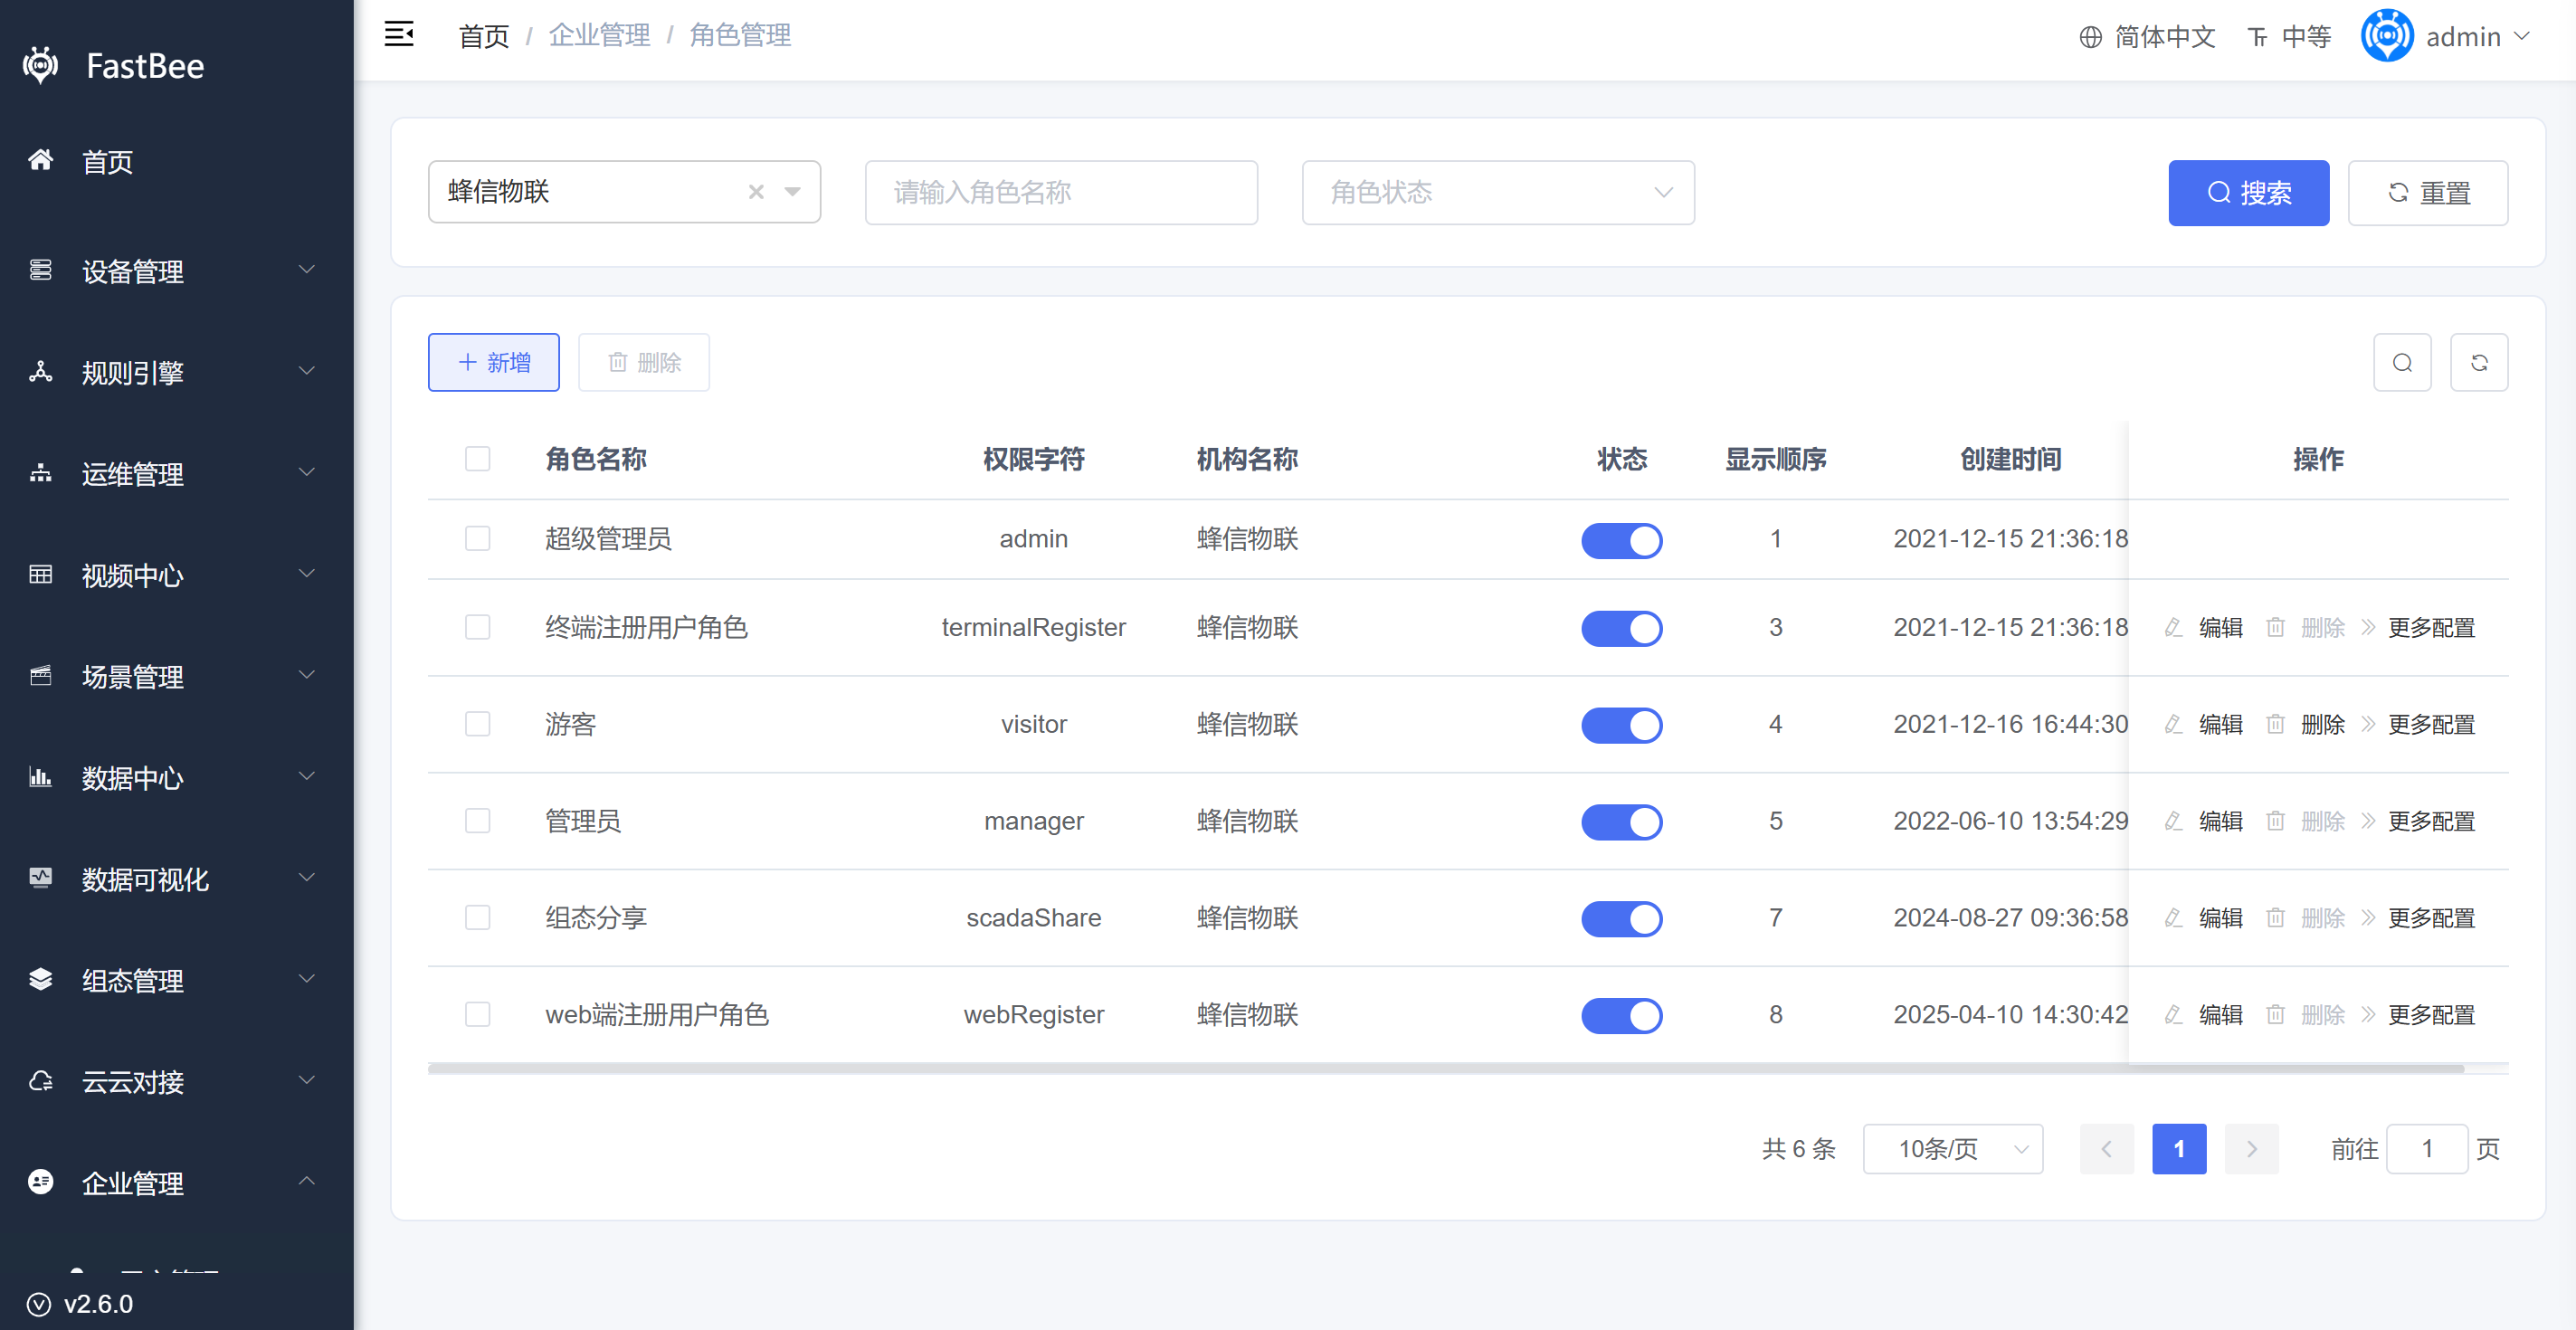Click the globe language icon

pyautogui.click(x=2090, y=37)
